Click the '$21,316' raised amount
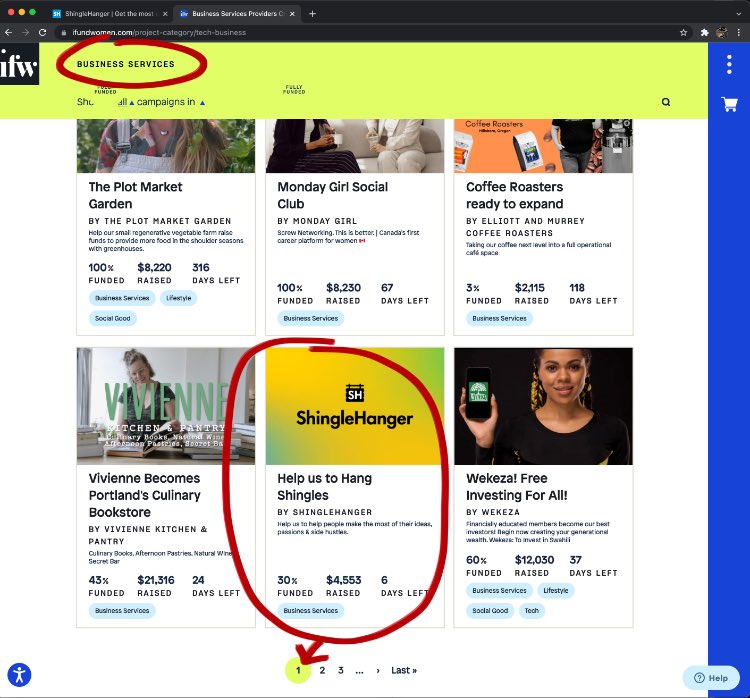Viewport: 750px width, 698px height. click(155, 580)
